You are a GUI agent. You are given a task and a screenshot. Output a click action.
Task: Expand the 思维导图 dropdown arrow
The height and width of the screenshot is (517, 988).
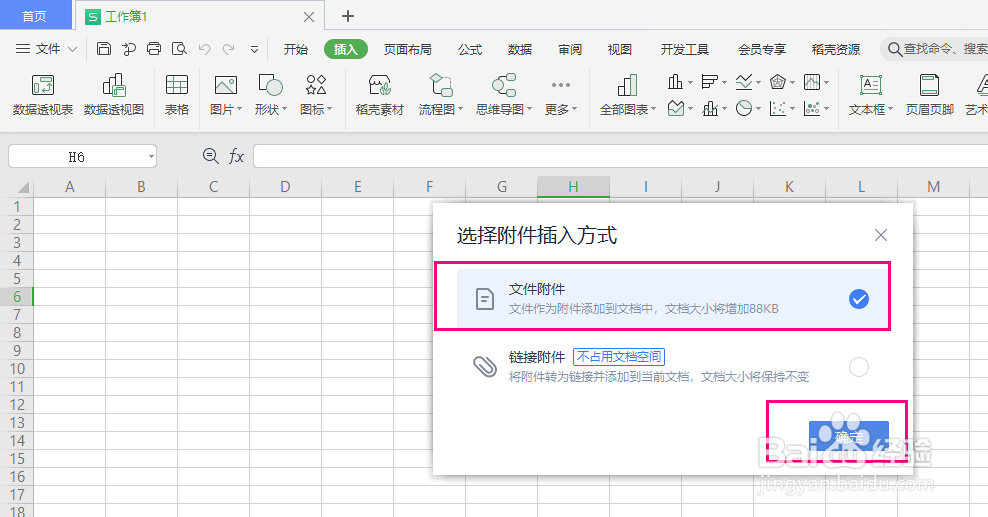coord(529,110)
